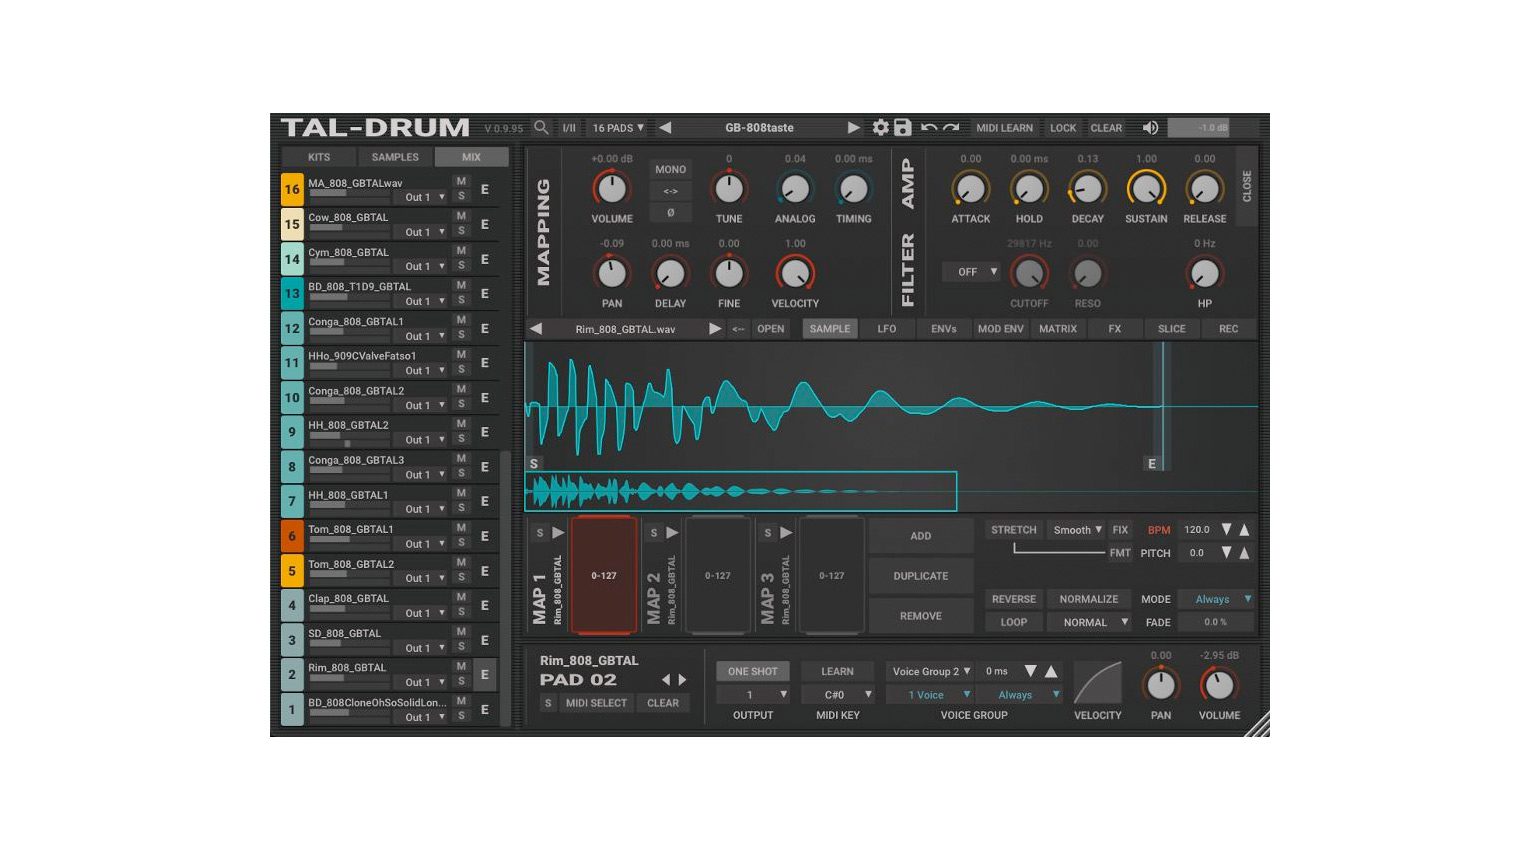This screenshot has width=1540, height=850.
Task: Open the settings gear icon
Action: tap(880, 127)
